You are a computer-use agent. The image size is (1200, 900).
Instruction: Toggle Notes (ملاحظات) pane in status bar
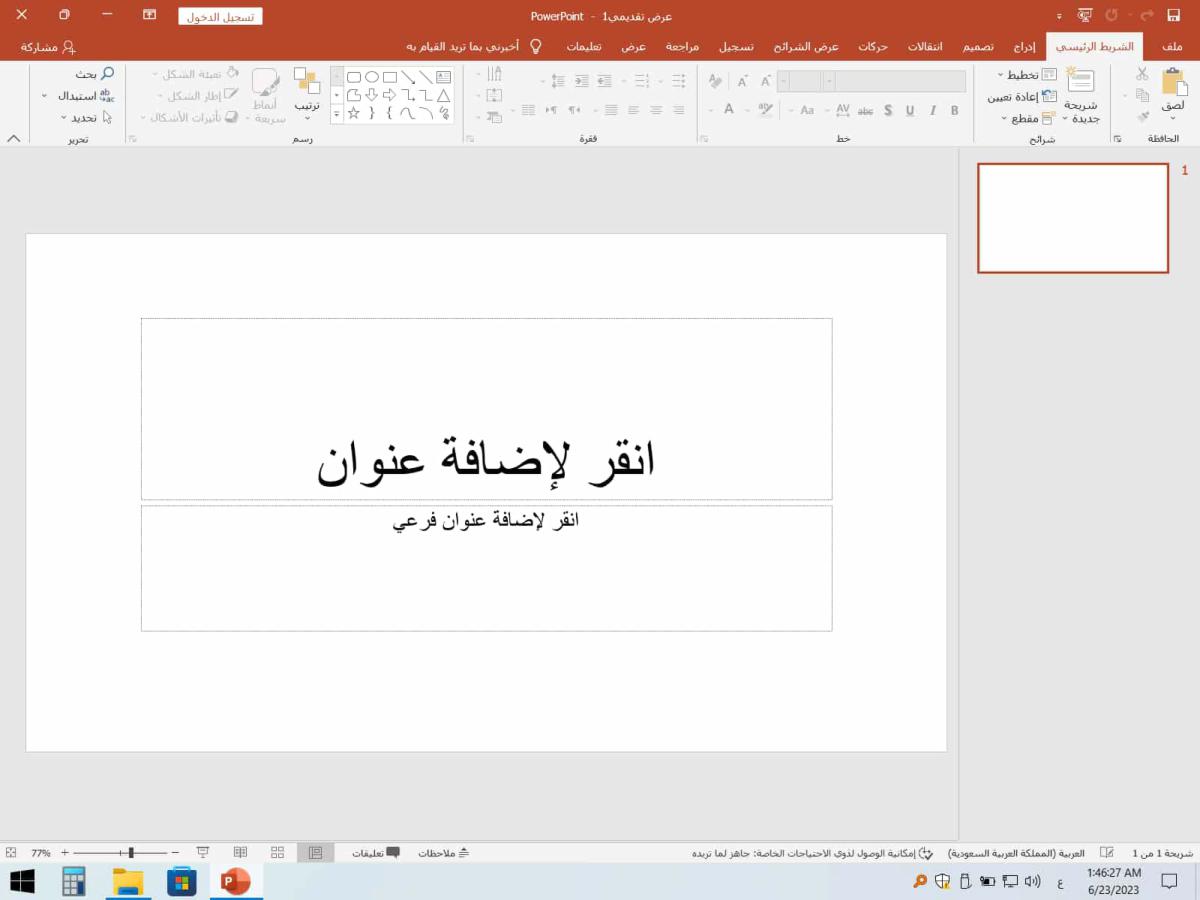(443, 853)
